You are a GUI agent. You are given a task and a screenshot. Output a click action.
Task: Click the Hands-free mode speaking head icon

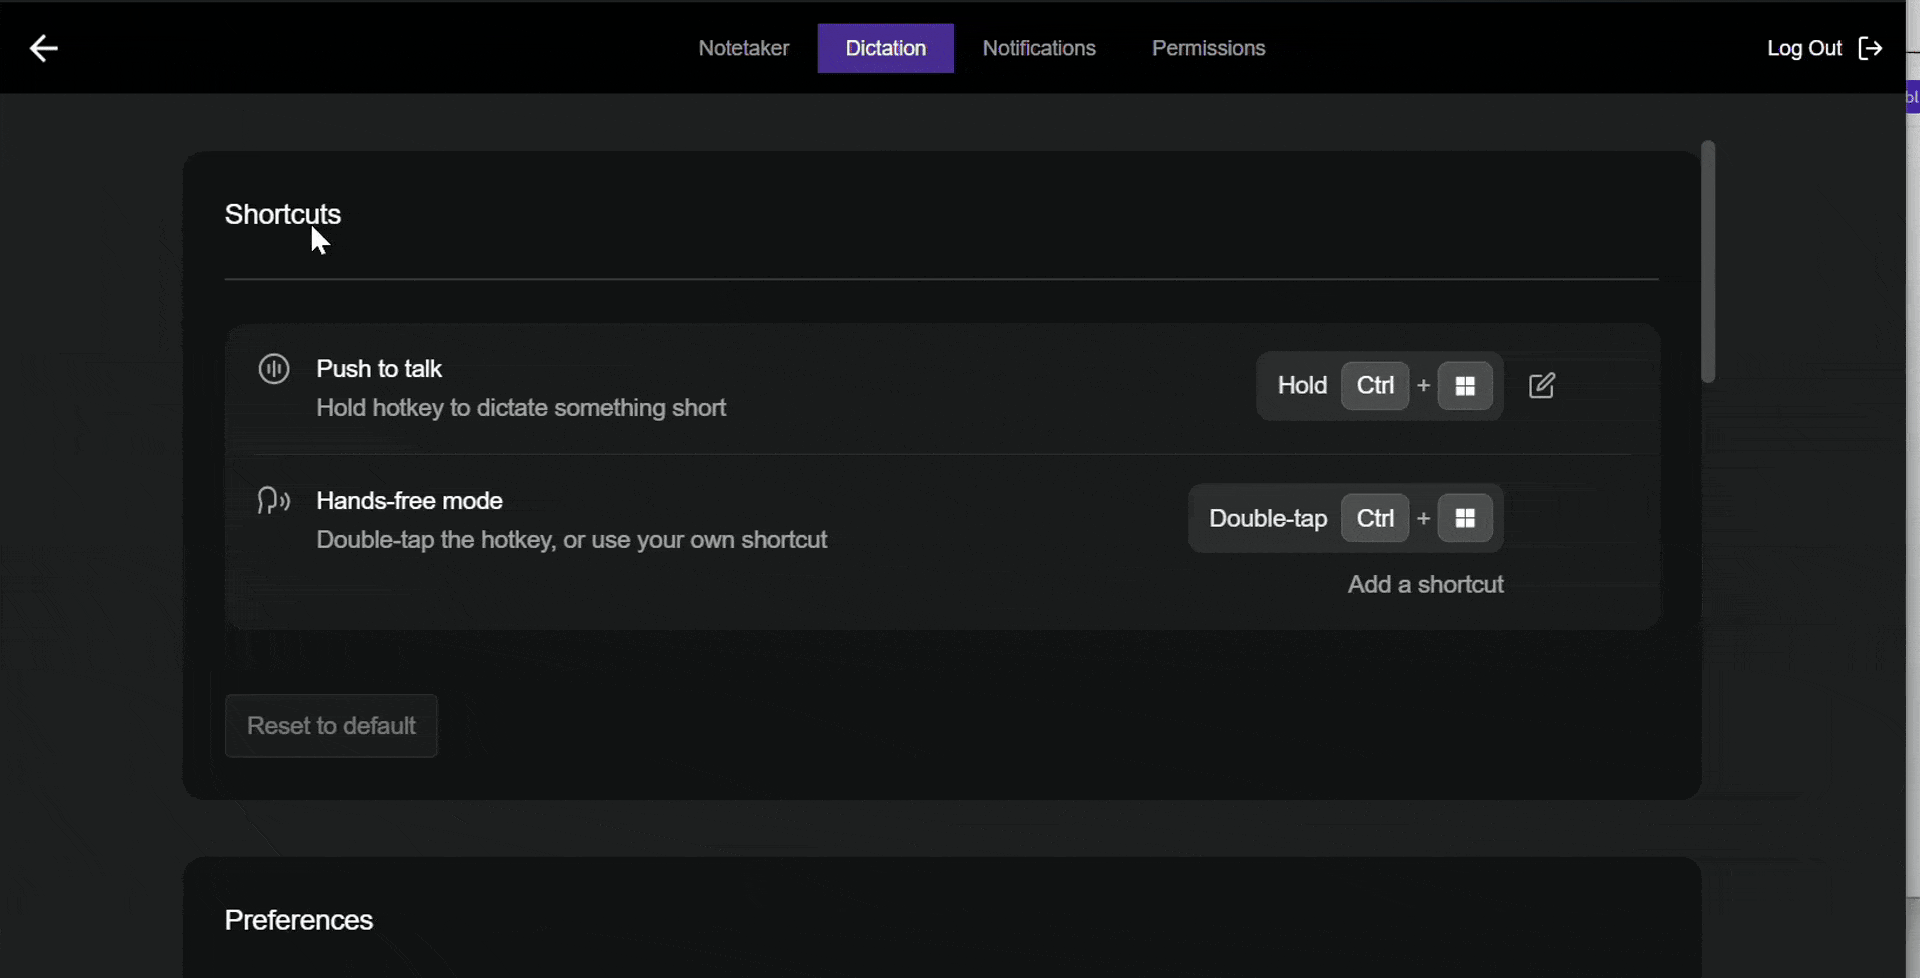coord(274,500)
